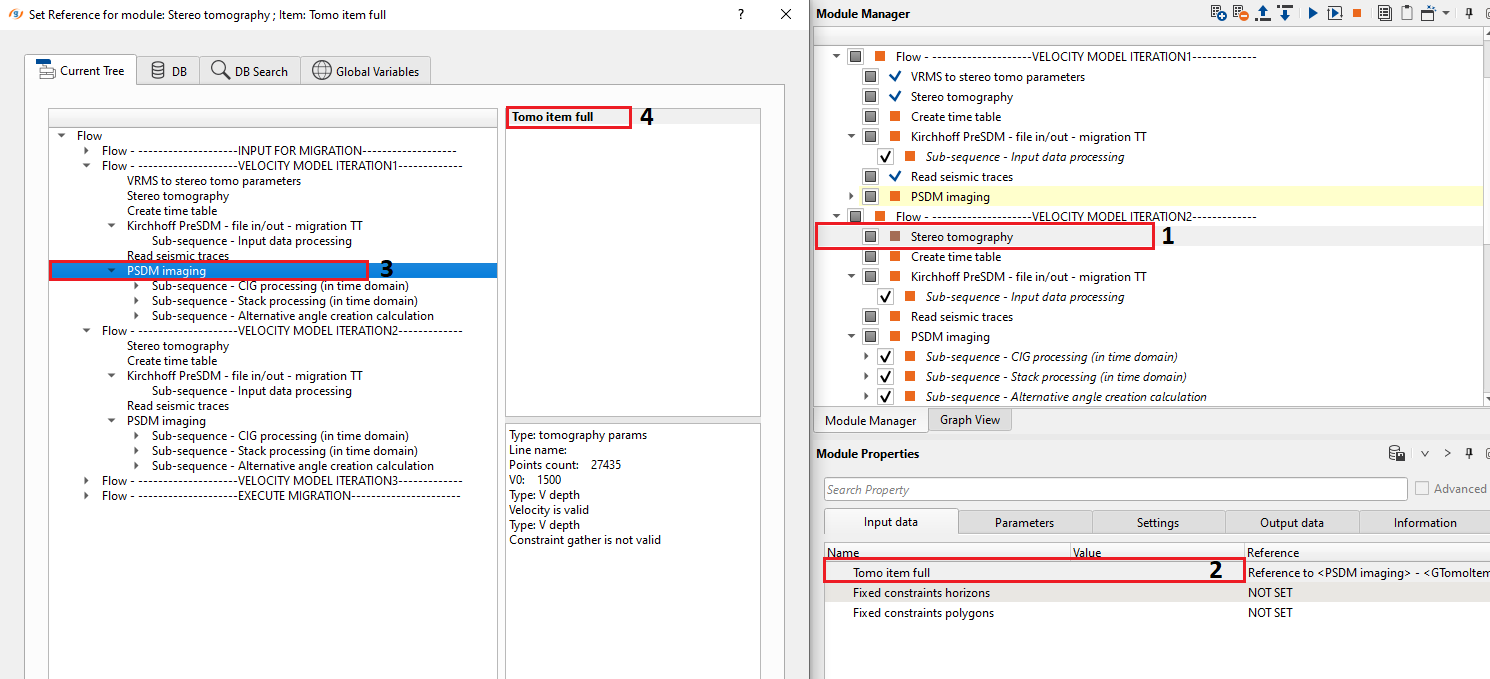Uncheck Sub-sequence - Stack processing in Module Manager
Viewport: 1490px width, 679px height.
[885, 377]
